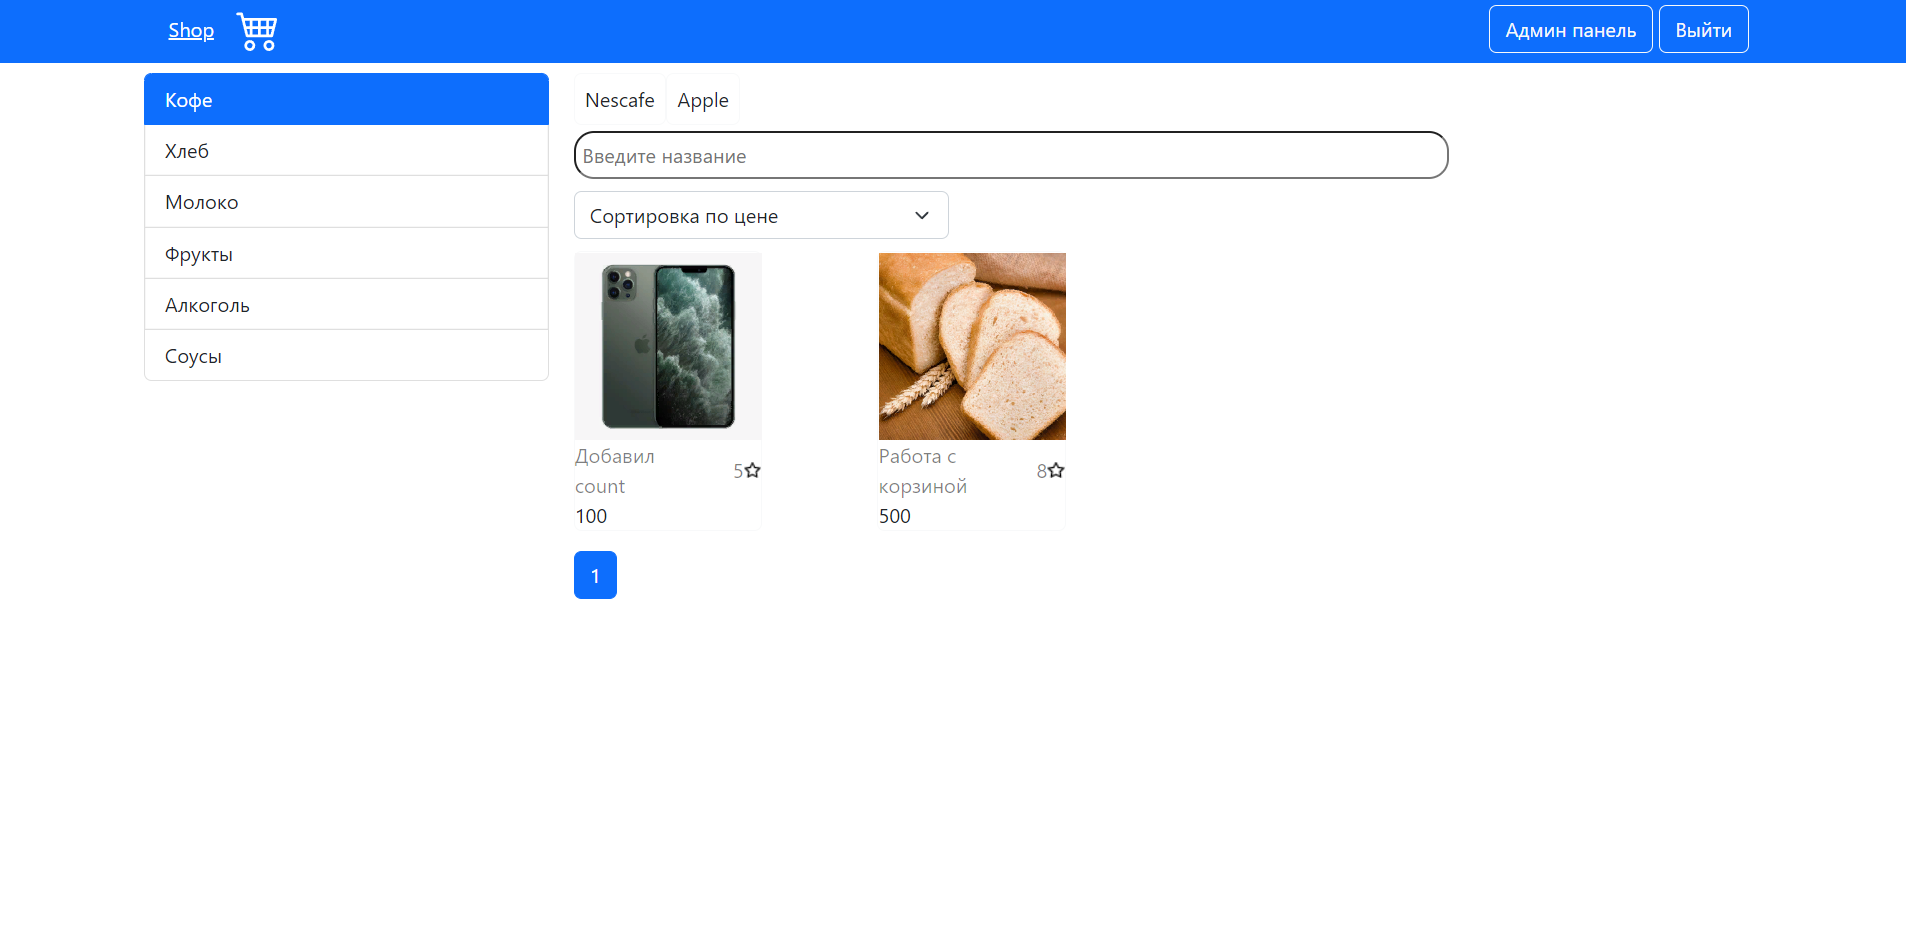Click the Выйти button
This screenshot has width=1906, height=949.
(x=1702, y=28)
